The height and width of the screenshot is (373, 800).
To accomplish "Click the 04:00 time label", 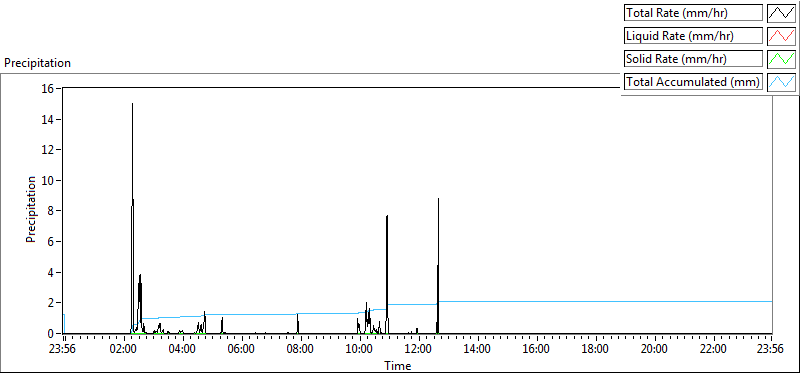I will pyautogui.click(x=183, y=350).
